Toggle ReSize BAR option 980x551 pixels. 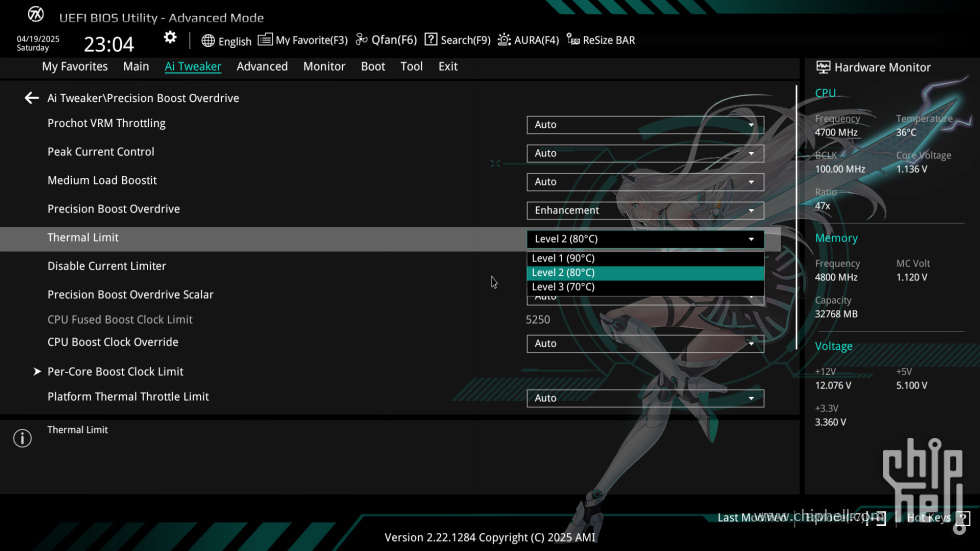point(601,40)
